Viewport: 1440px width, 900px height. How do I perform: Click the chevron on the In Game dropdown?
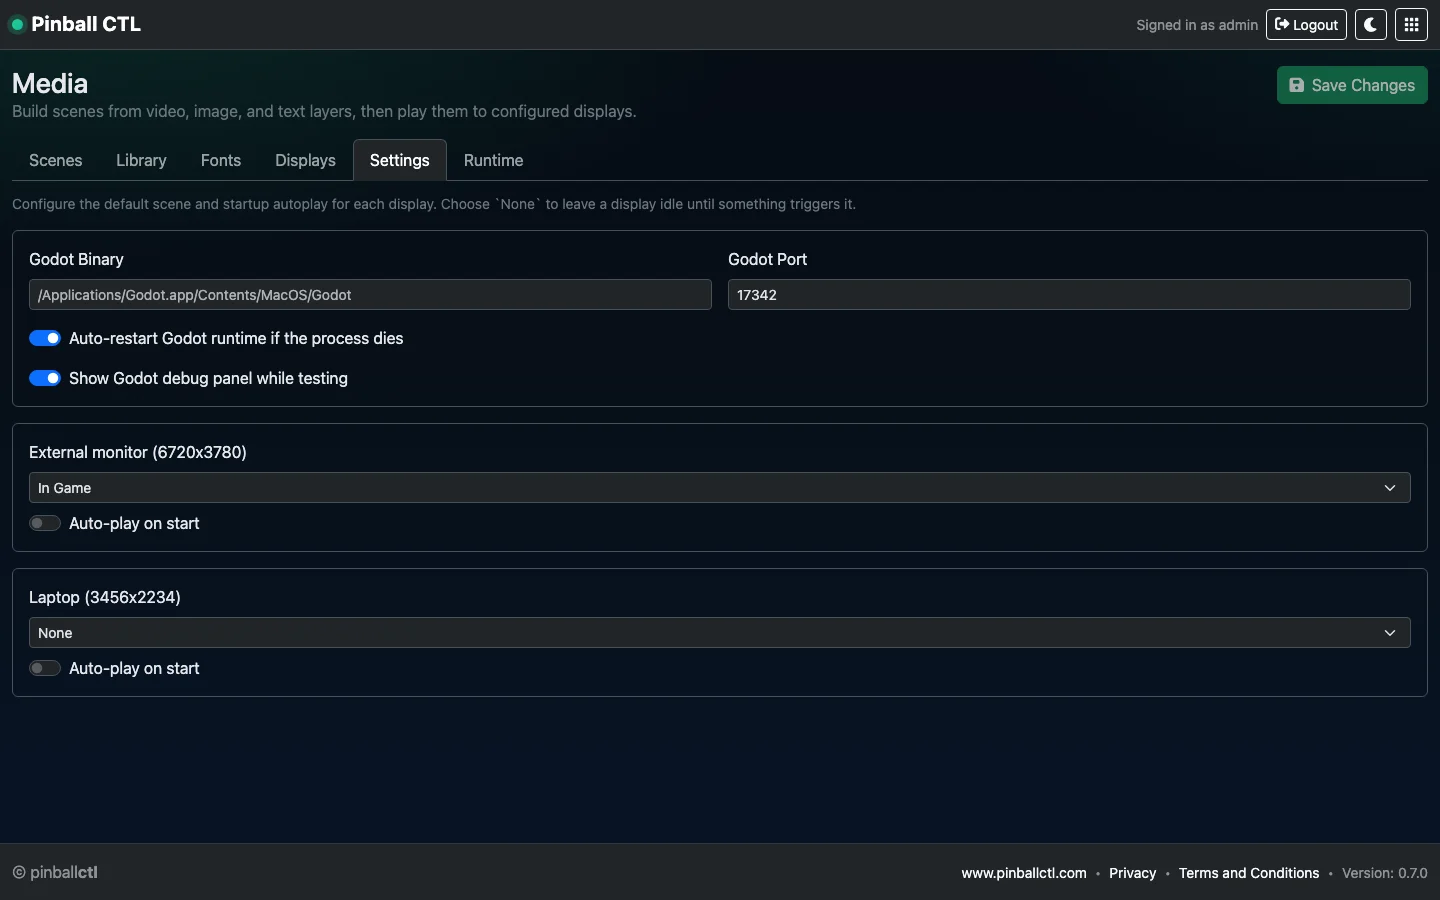pos(1389,488)
